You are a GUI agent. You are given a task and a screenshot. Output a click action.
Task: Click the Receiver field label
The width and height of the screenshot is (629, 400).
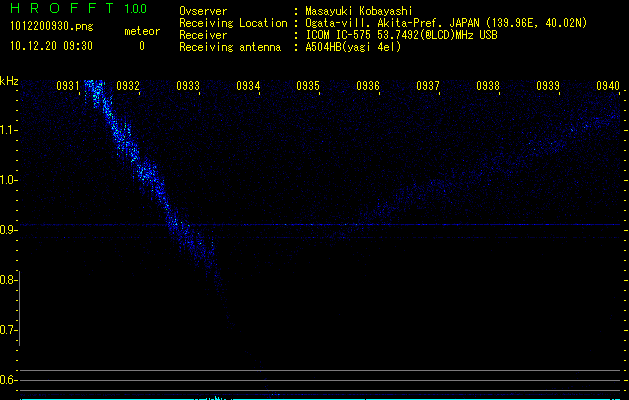pyautogui.click(x=203, y=35)
